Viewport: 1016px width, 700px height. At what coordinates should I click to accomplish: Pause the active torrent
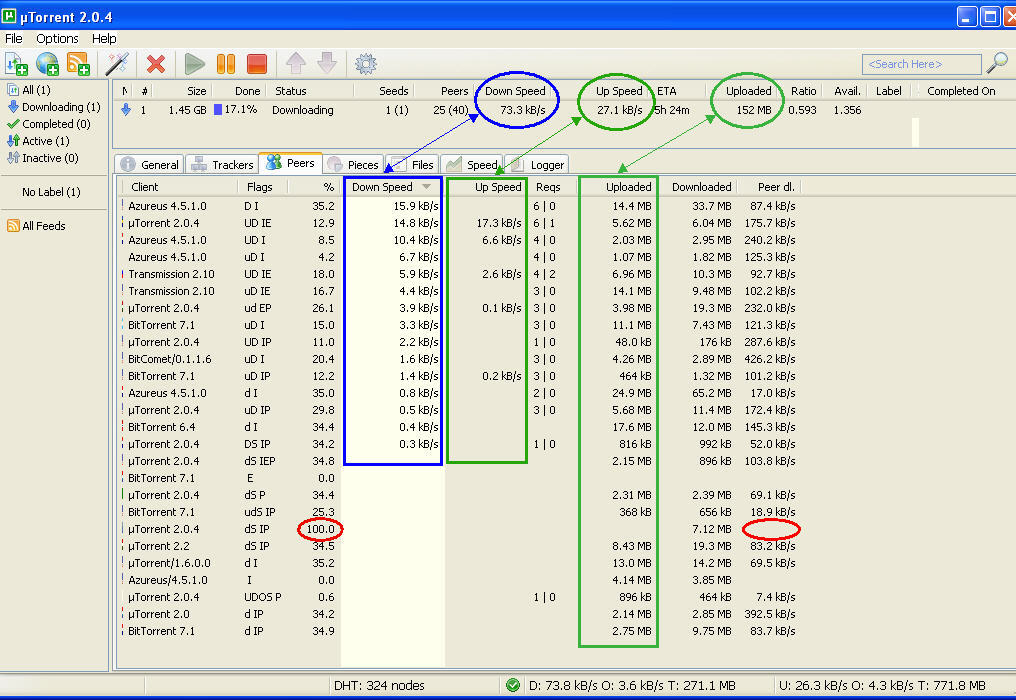coord(226,63)
